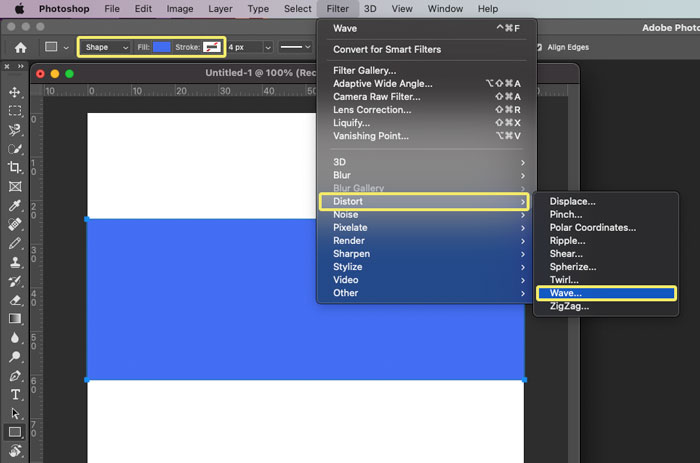Select the Eyedropper tool
This screenshot has height=463, width=700.
click(x=15, y=205)
